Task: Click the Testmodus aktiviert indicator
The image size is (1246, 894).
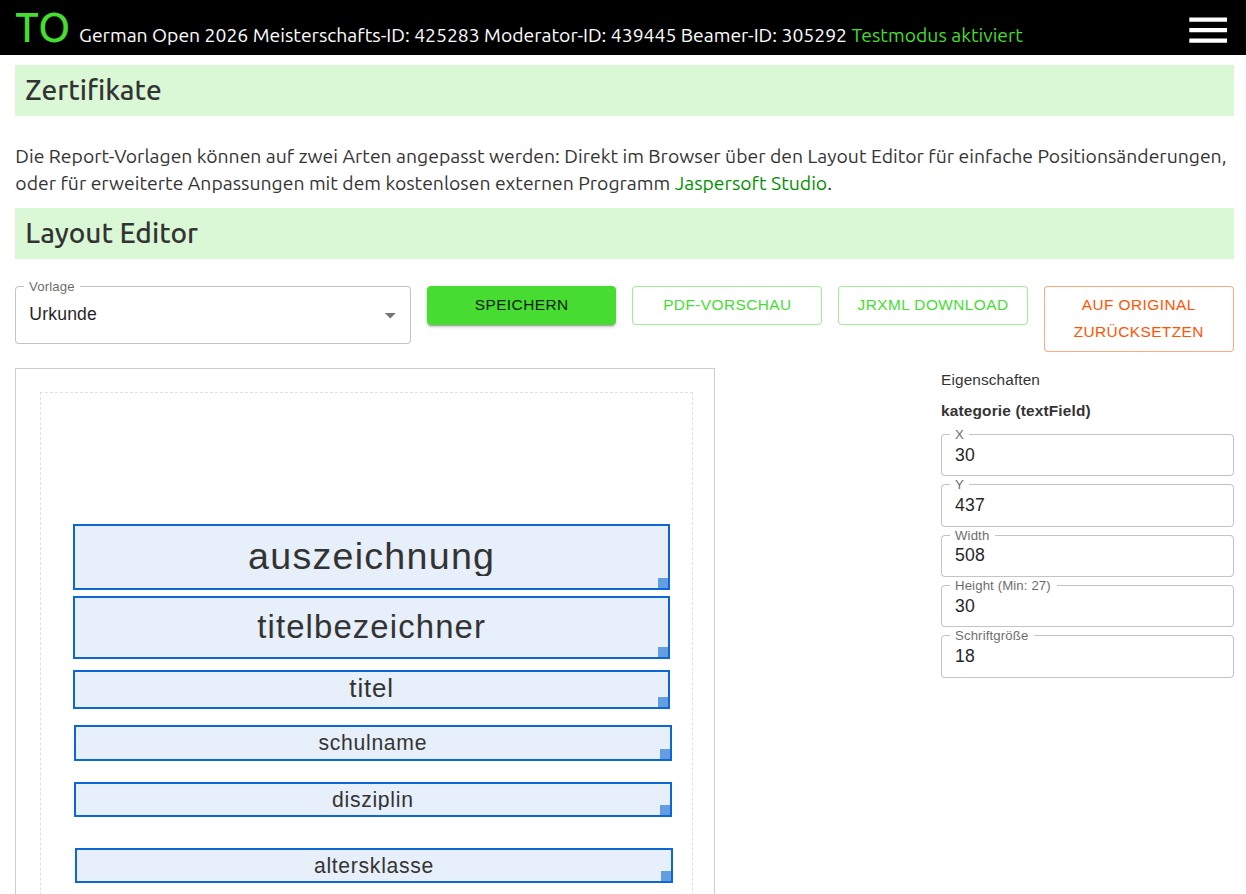Action: click(936, 34)
